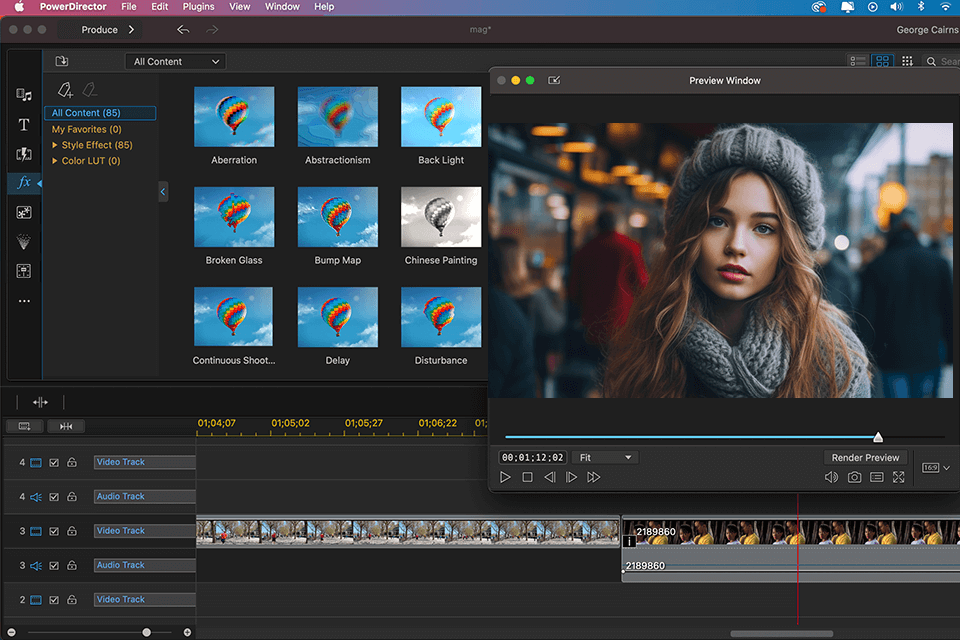Image resolution: width=960 pixels, height=640 pixels.
Task: Click the Render Preview button
Action: coord(865,458)
